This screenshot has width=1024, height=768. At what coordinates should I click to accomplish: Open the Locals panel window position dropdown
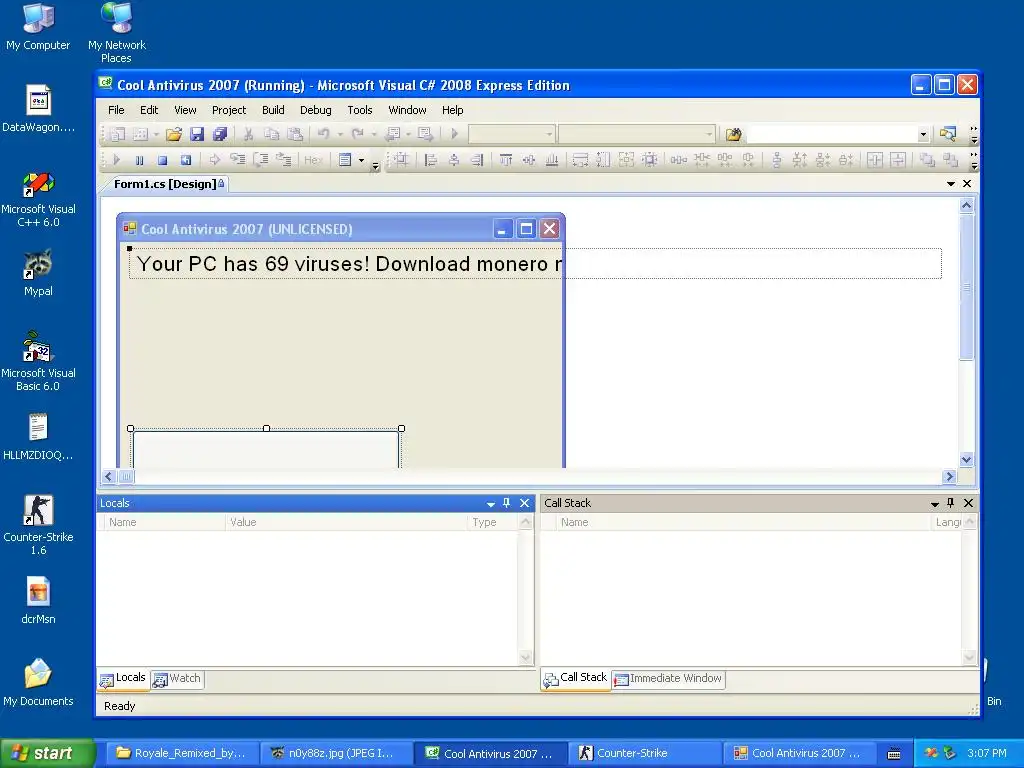pyautogui.click(x=490, y=504)
